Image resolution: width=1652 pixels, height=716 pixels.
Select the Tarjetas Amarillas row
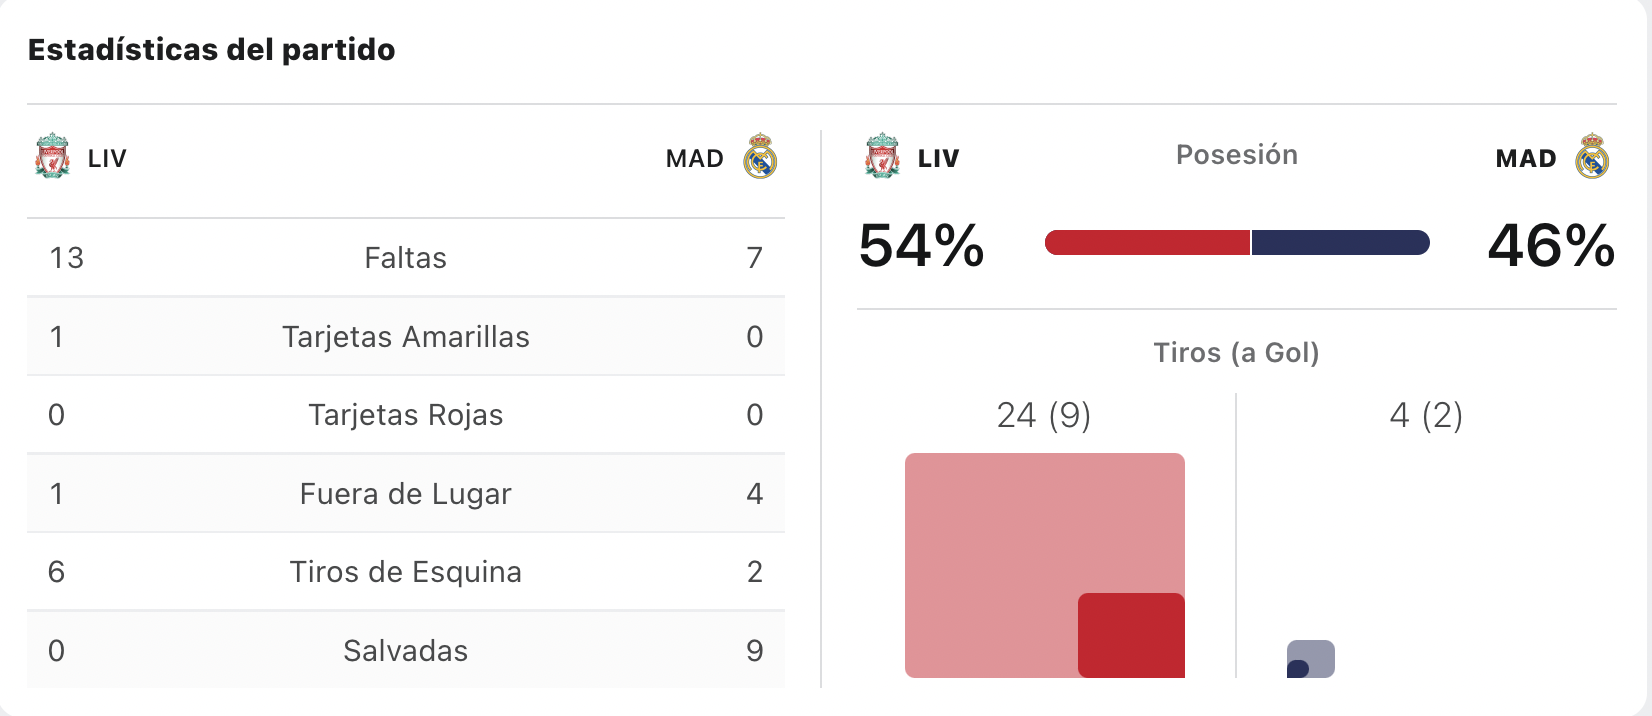[x=406, y=336]
